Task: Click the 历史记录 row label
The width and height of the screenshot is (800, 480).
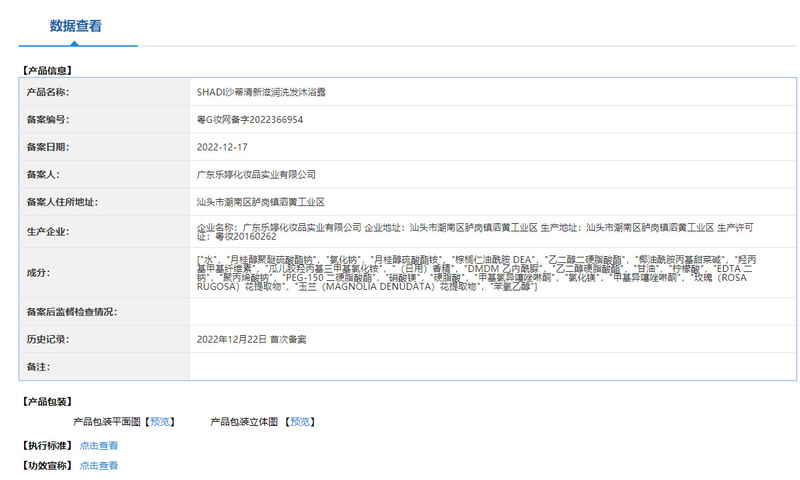Action: pyautogui.click(x=47, y=340)
